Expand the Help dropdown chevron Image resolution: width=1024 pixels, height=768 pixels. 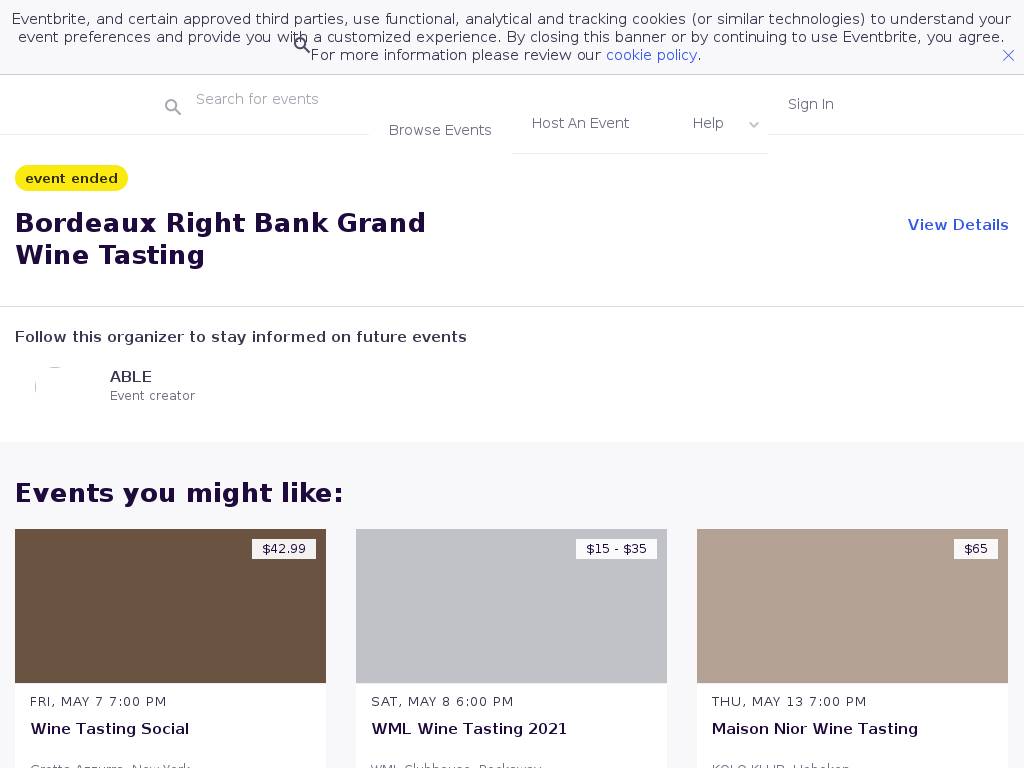click(754, 125)
